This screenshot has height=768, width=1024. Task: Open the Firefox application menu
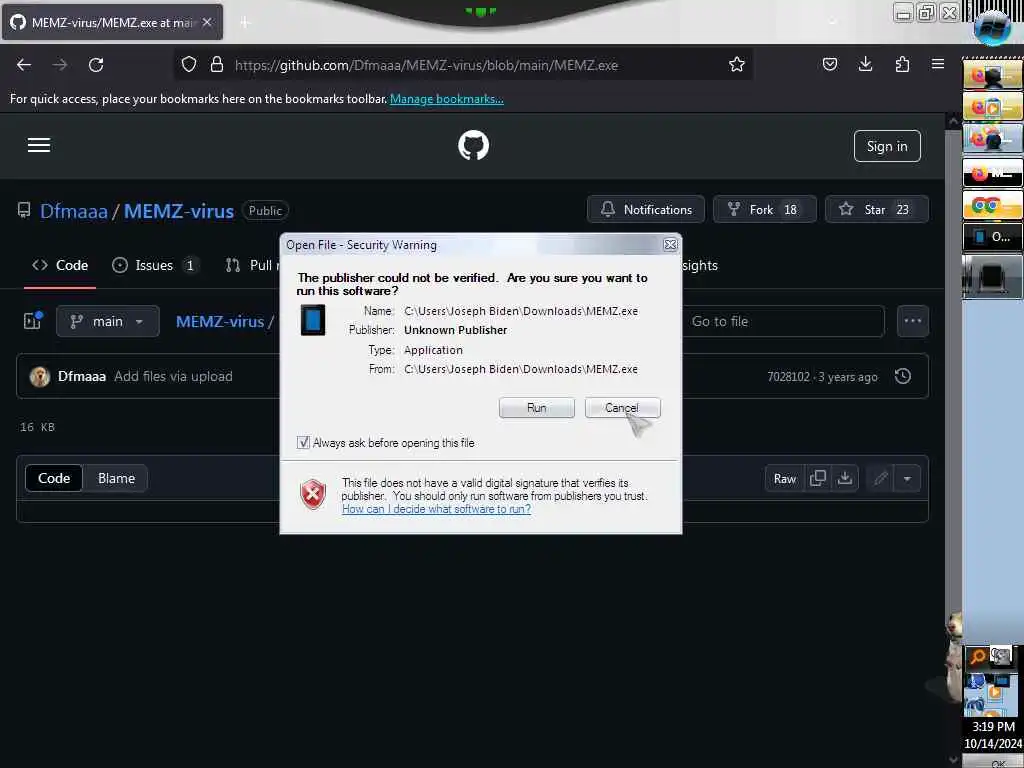938,64
